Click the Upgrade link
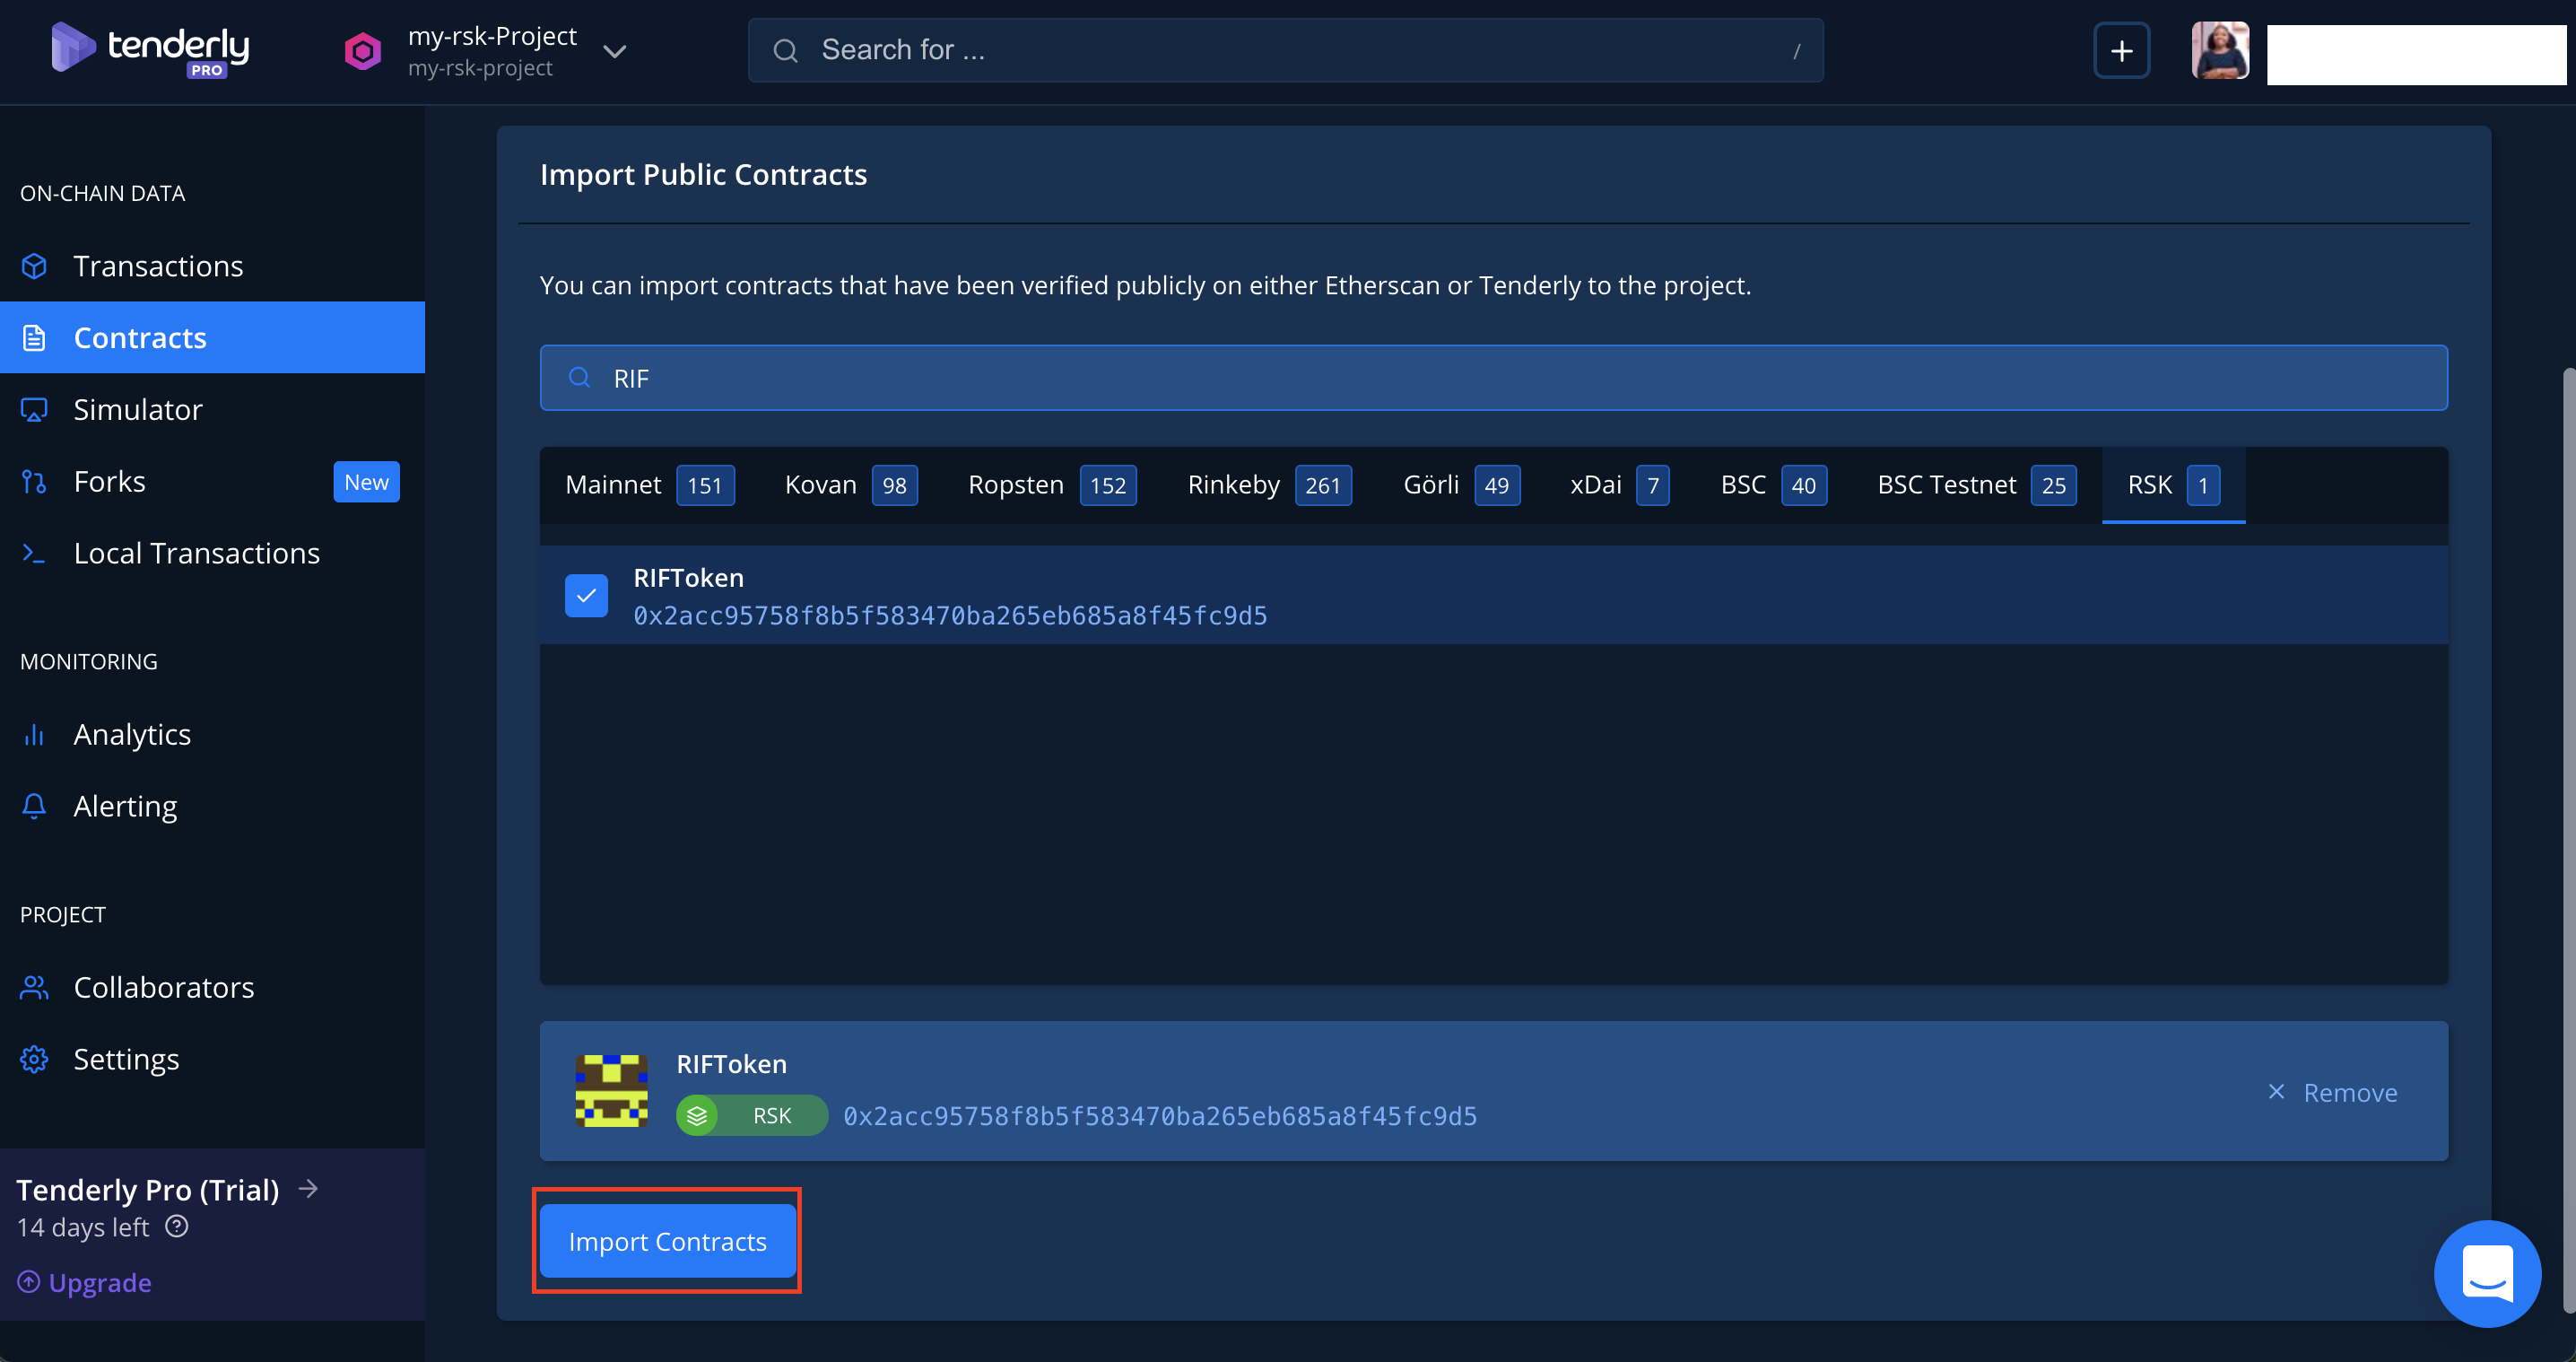The width and height of the screenshot is (2576, 1362). [100, 1282]
